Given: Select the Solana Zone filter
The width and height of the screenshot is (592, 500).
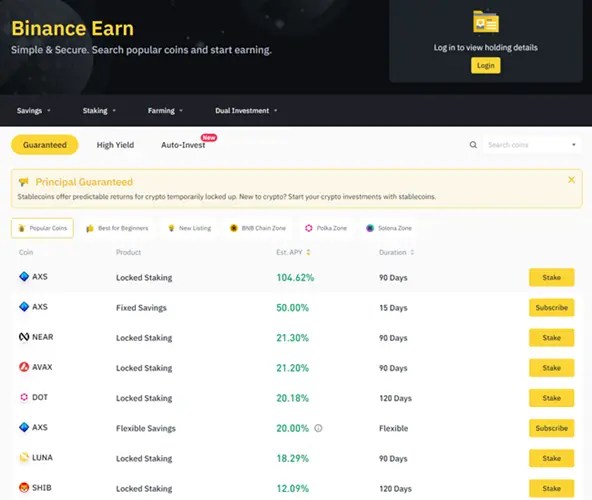Looking at the screenshot, I should pyautogui.click(x=389, y=228).
